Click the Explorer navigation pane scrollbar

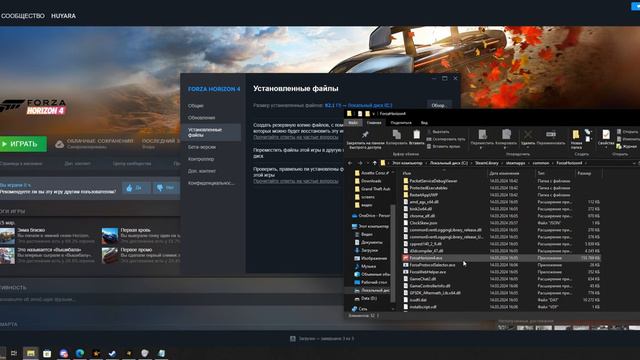pyautogui.click(x=393, y=253)
